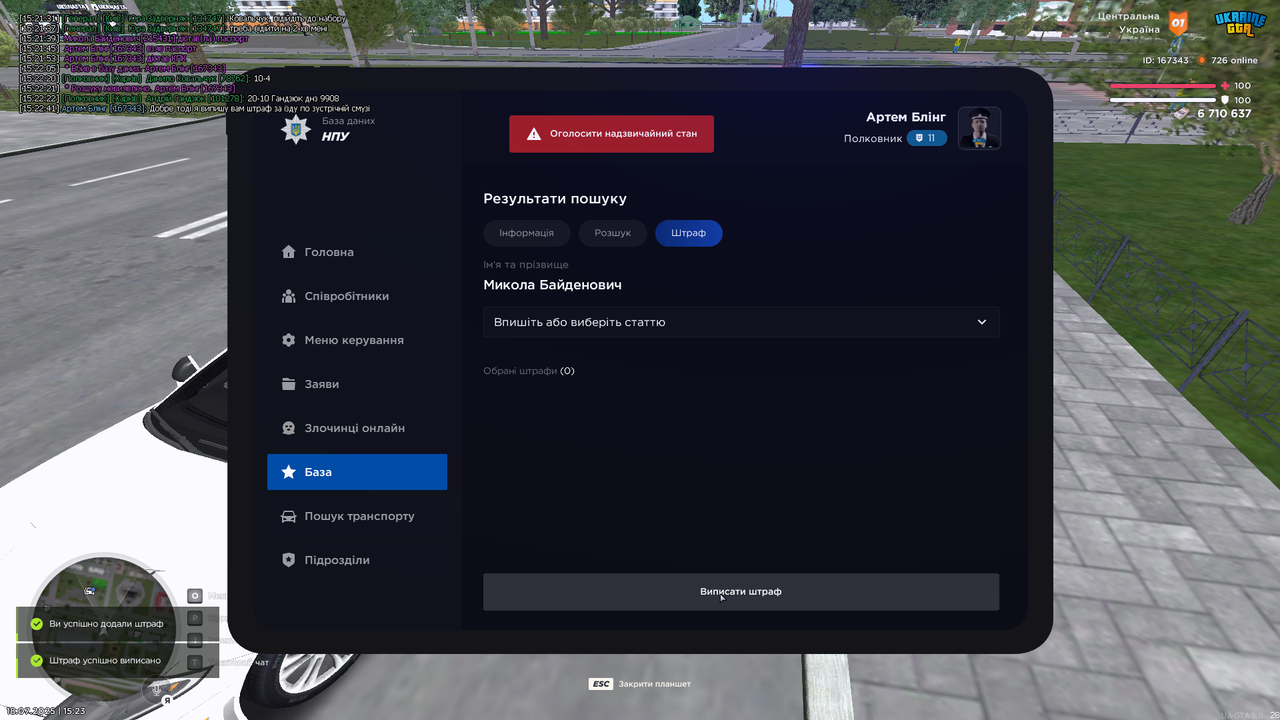Click the Ukraine GTA logo

click(1240, 23)
